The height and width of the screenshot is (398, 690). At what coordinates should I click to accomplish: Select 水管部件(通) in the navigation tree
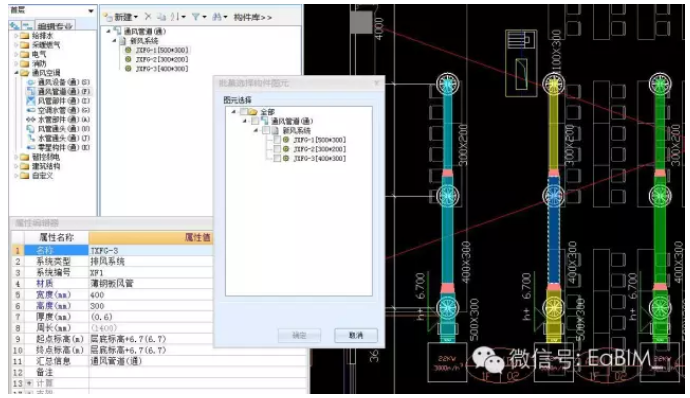(x=58, y=119)
